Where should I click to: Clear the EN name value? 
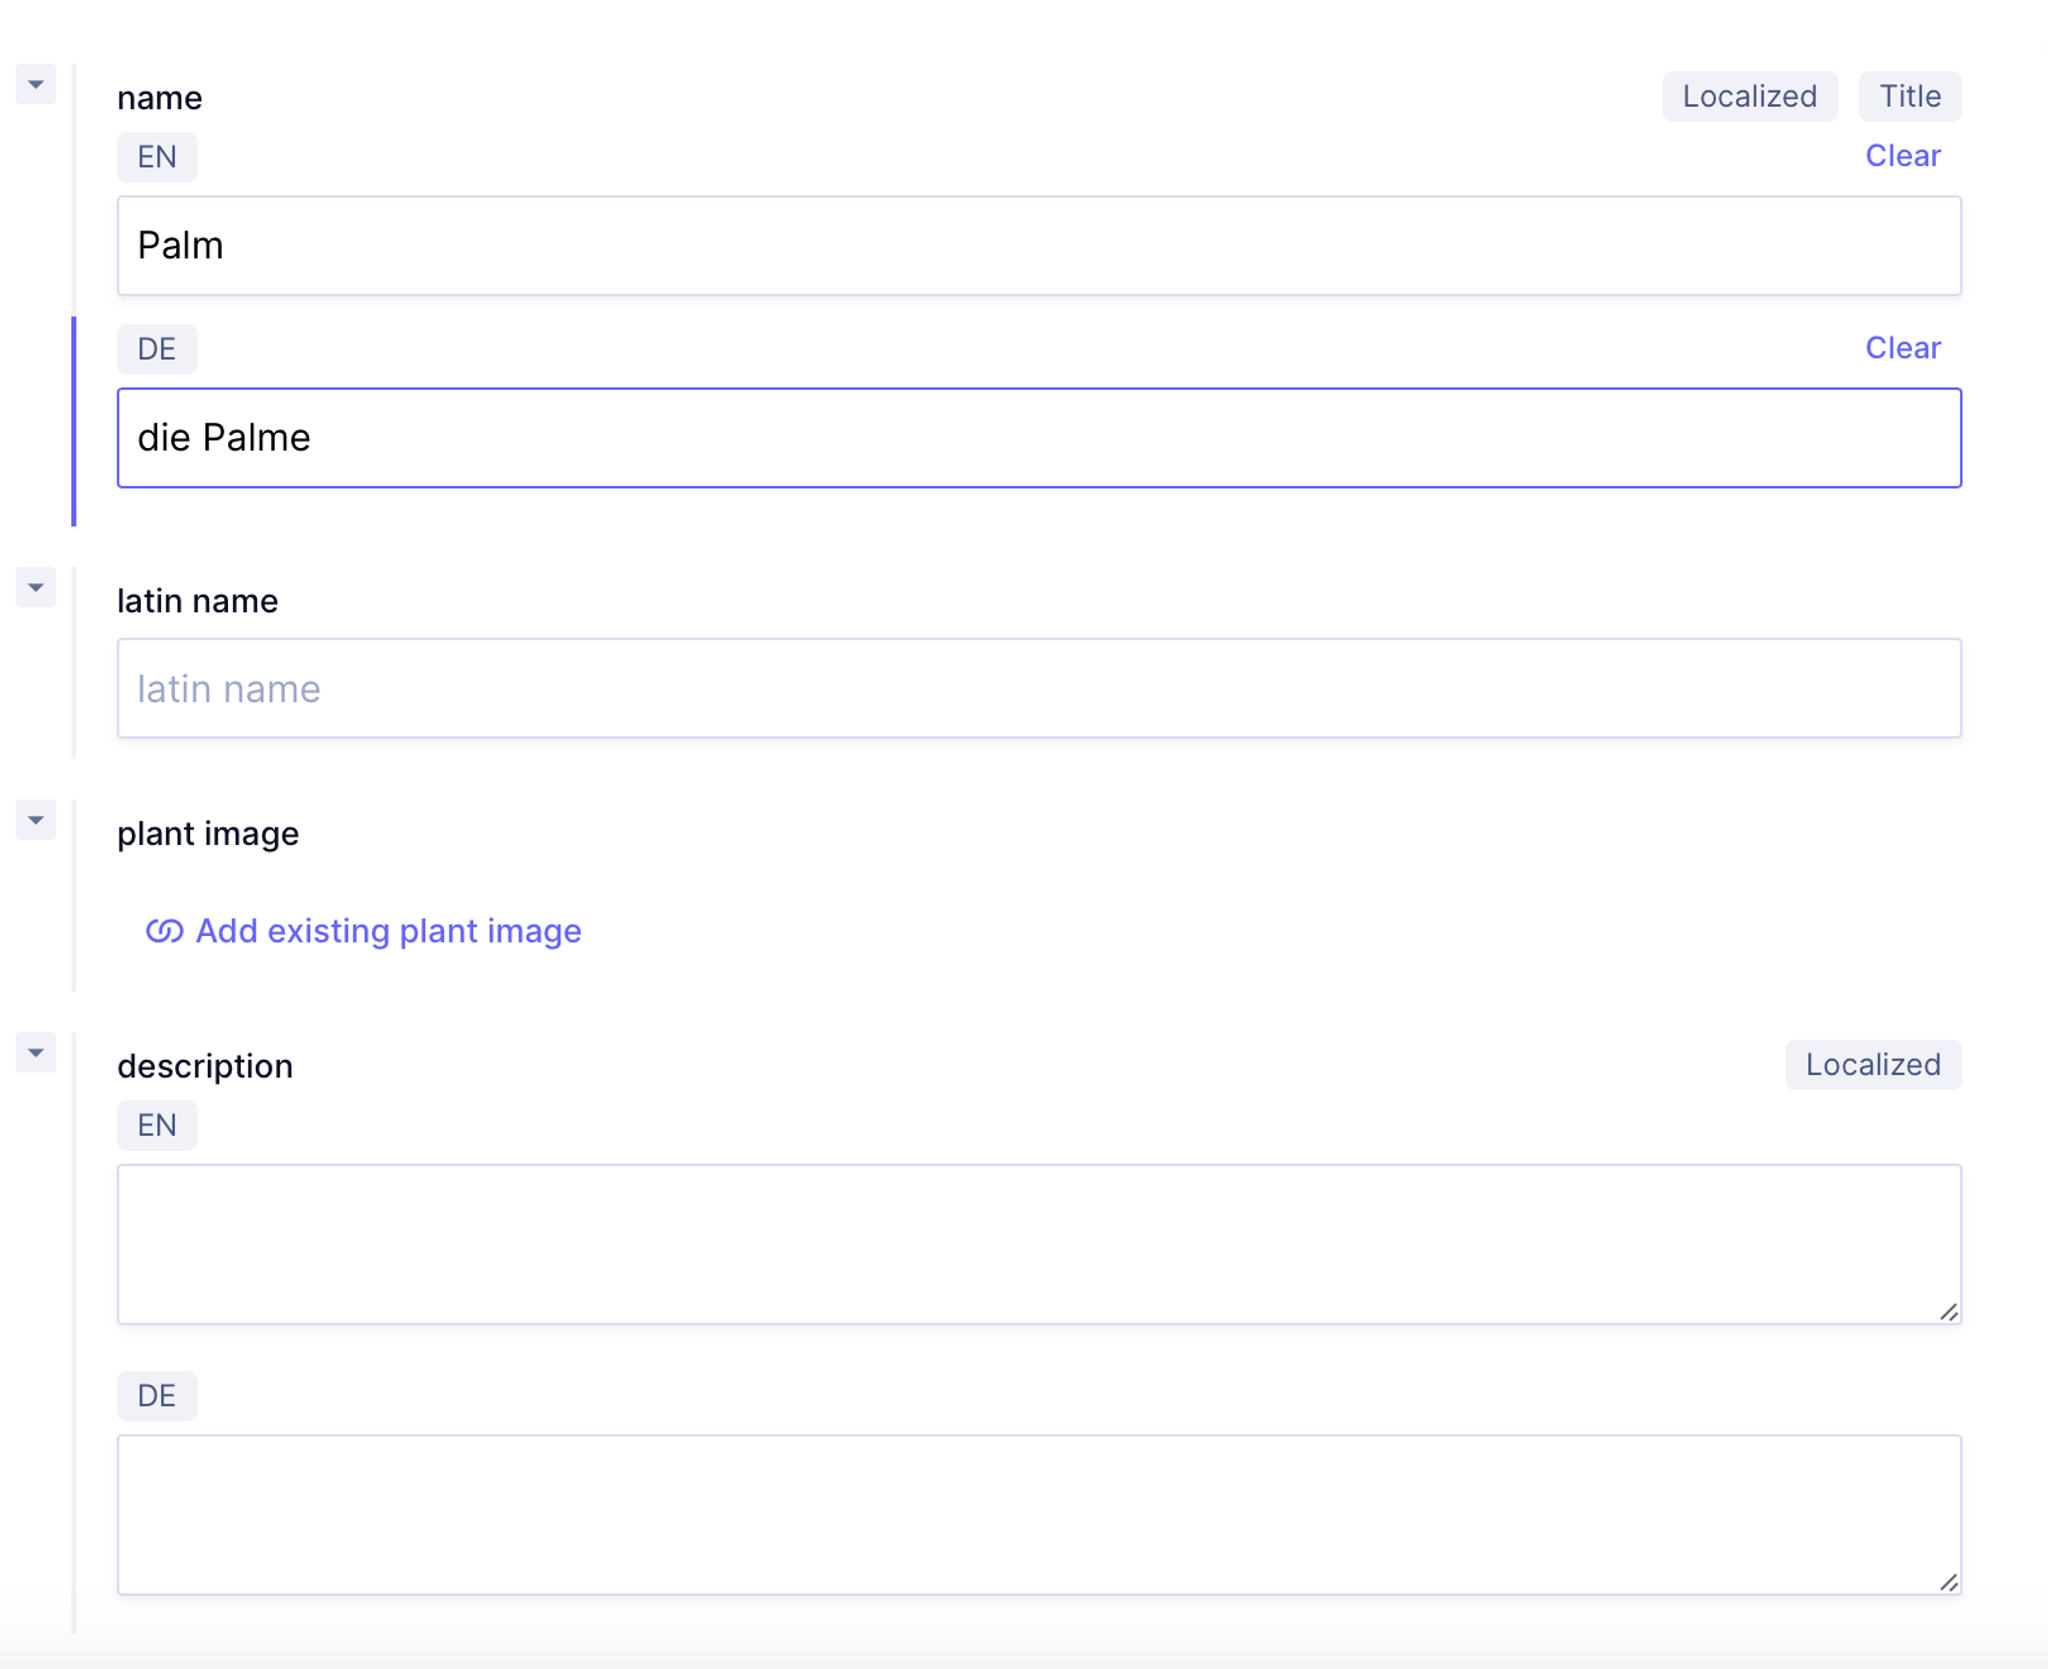click(x=1902, y=156)
